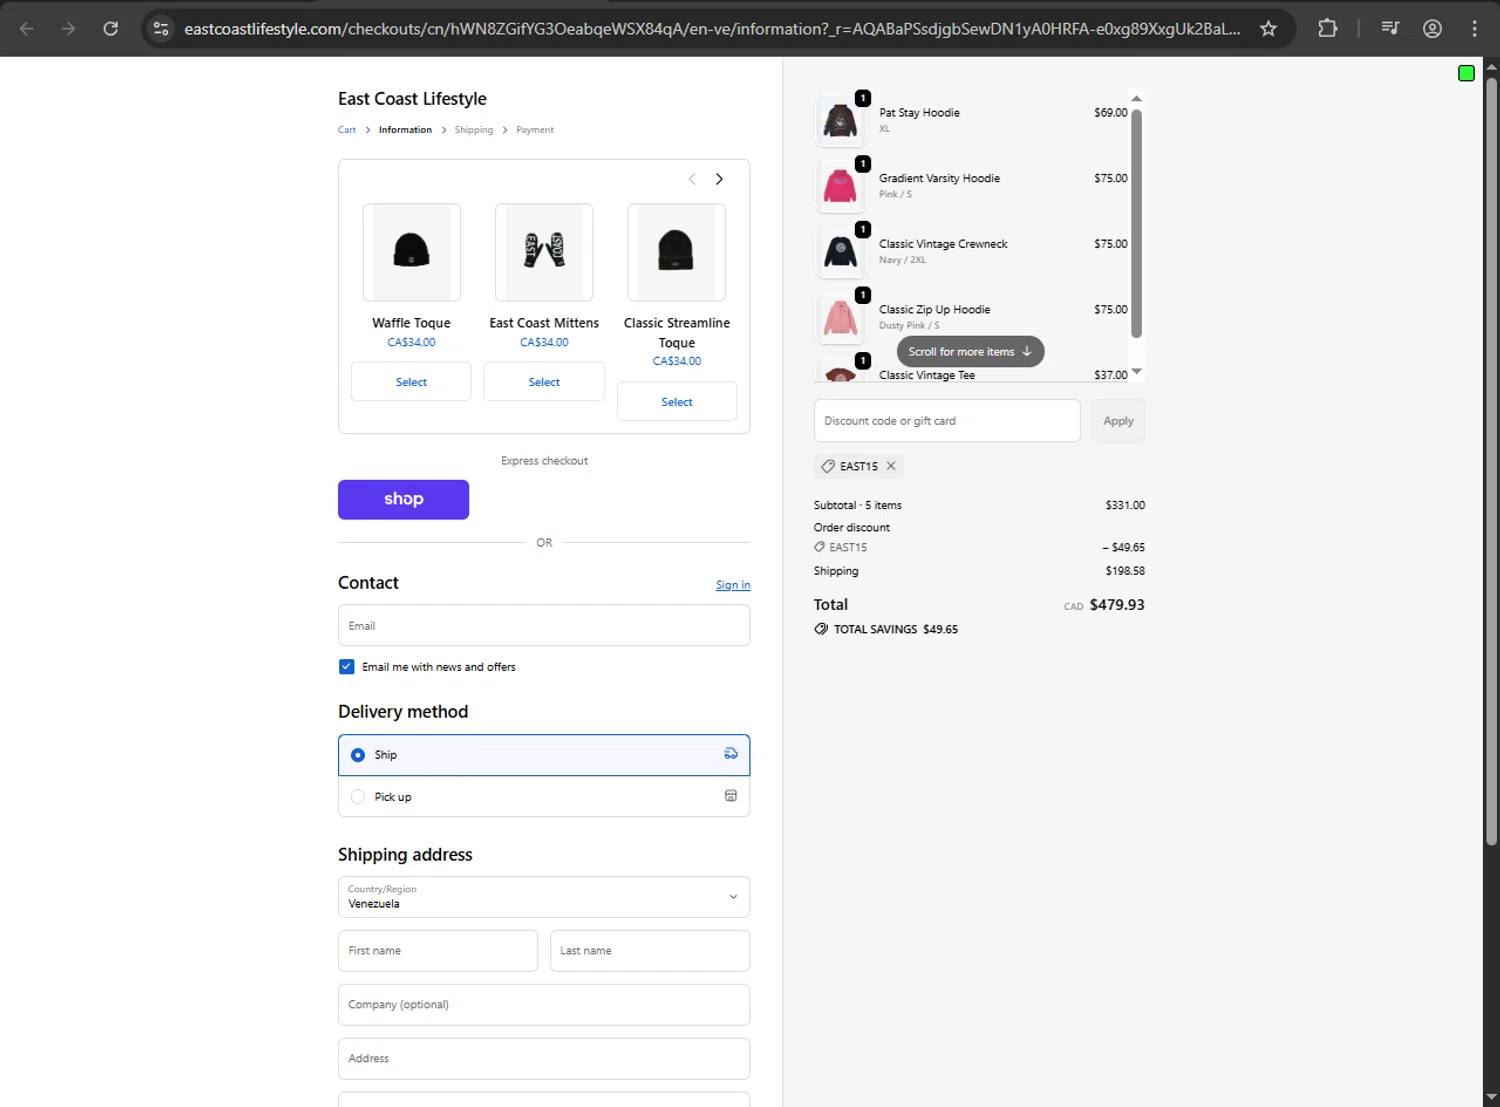1500x1107 pixels.
Task: Click the store icon in Pick up option
Action: 731,796
